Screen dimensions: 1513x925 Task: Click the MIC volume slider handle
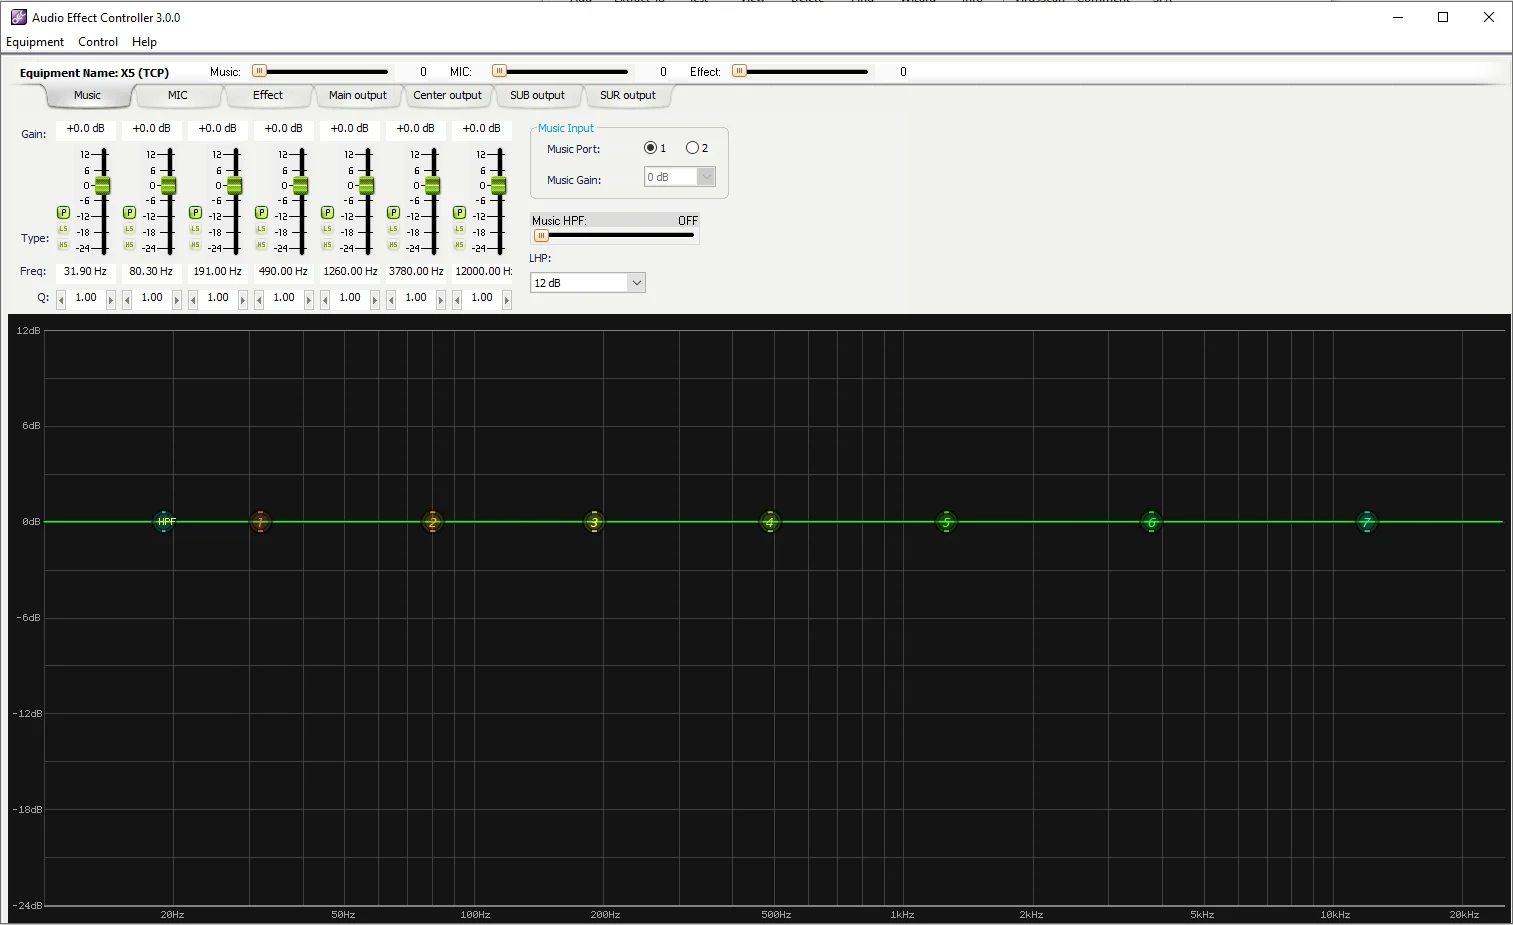click(499, 71)
